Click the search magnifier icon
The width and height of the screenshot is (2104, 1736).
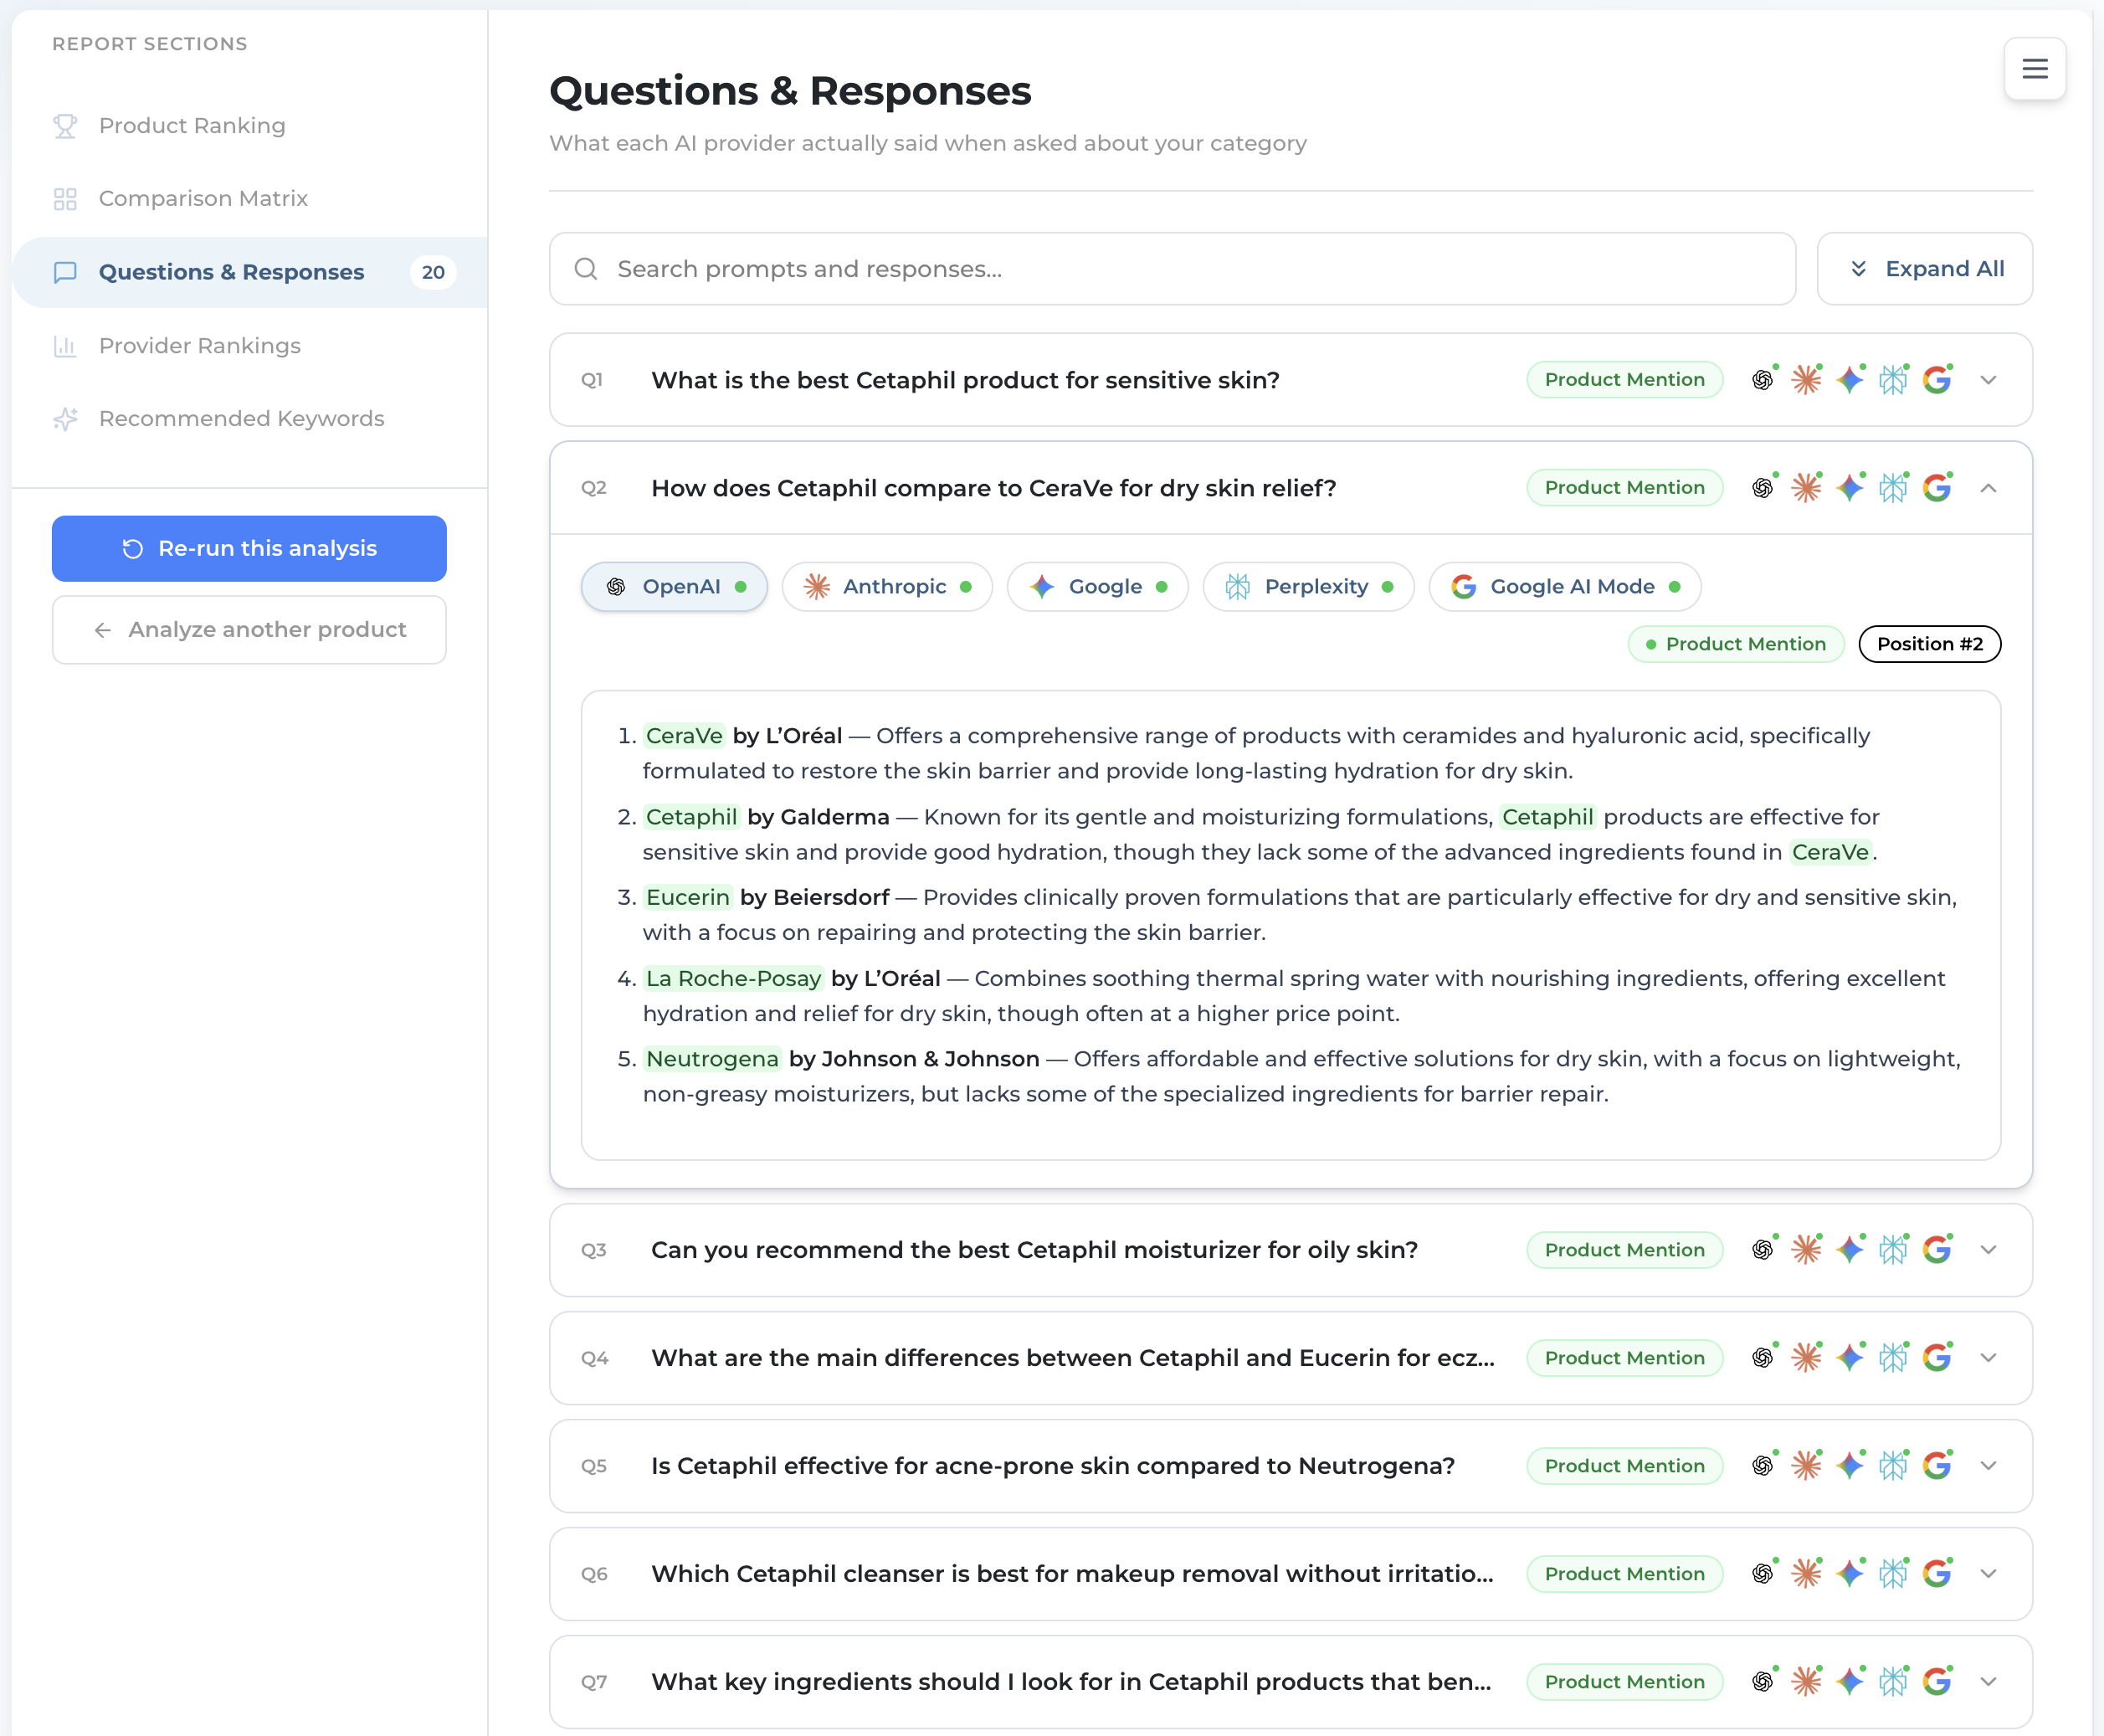pyautogui.click(x=586, y=269)
